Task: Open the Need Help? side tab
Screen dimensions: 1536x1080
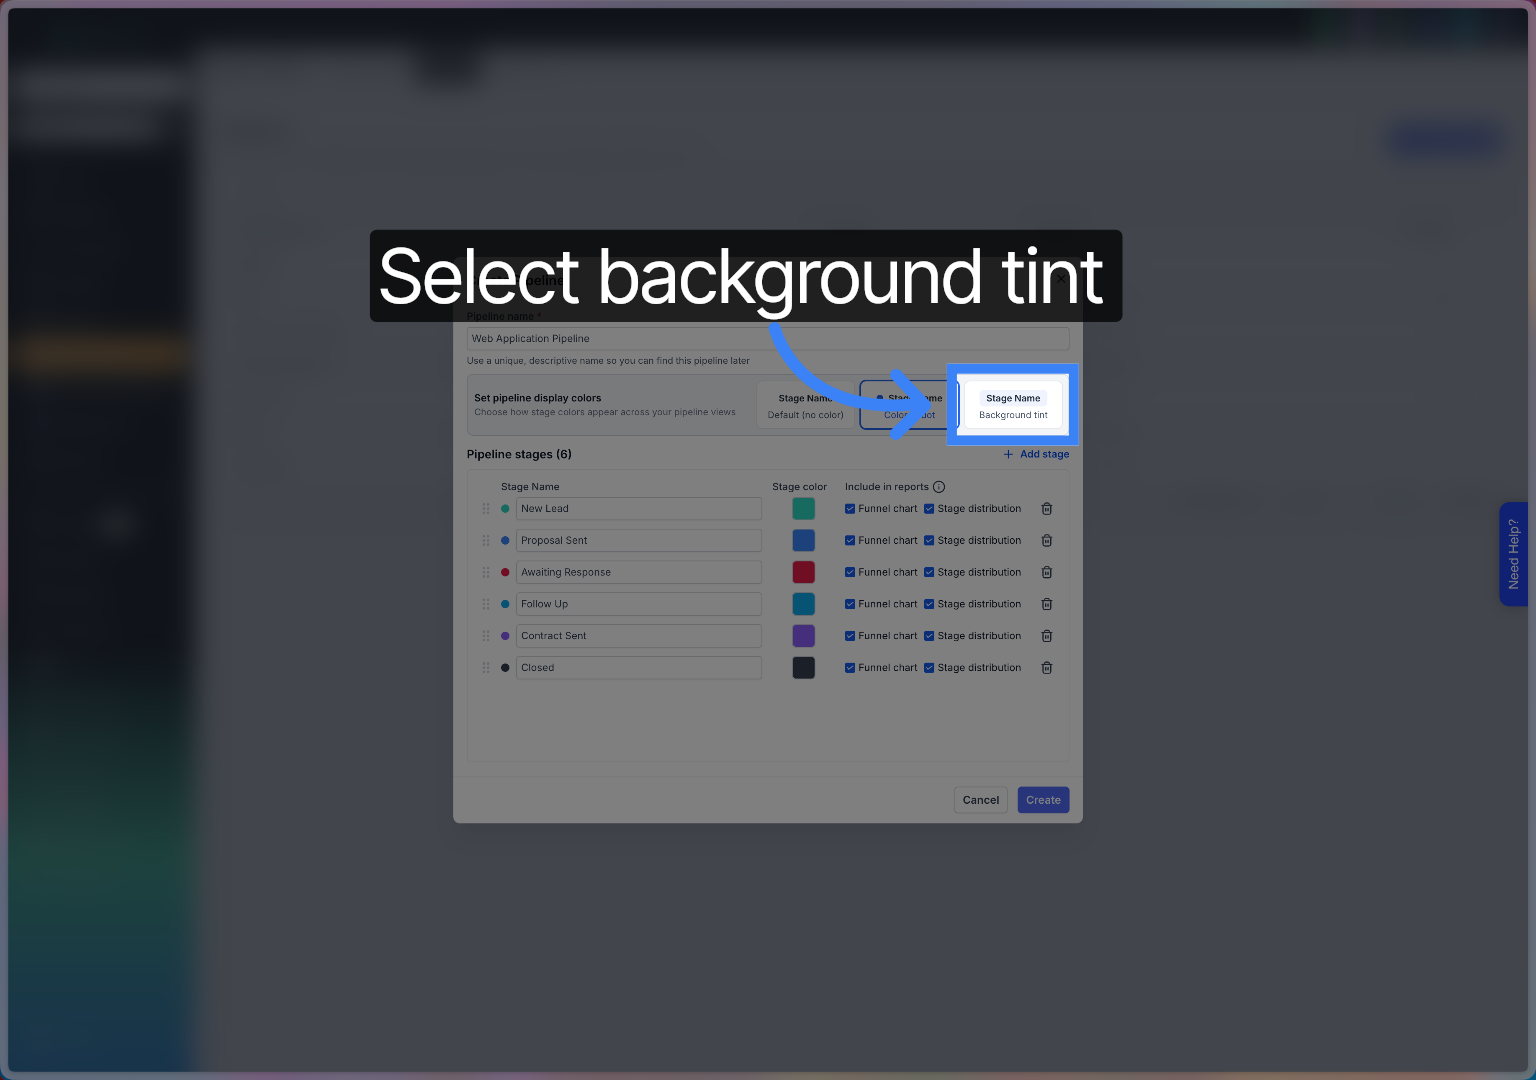Action: 1513,554
